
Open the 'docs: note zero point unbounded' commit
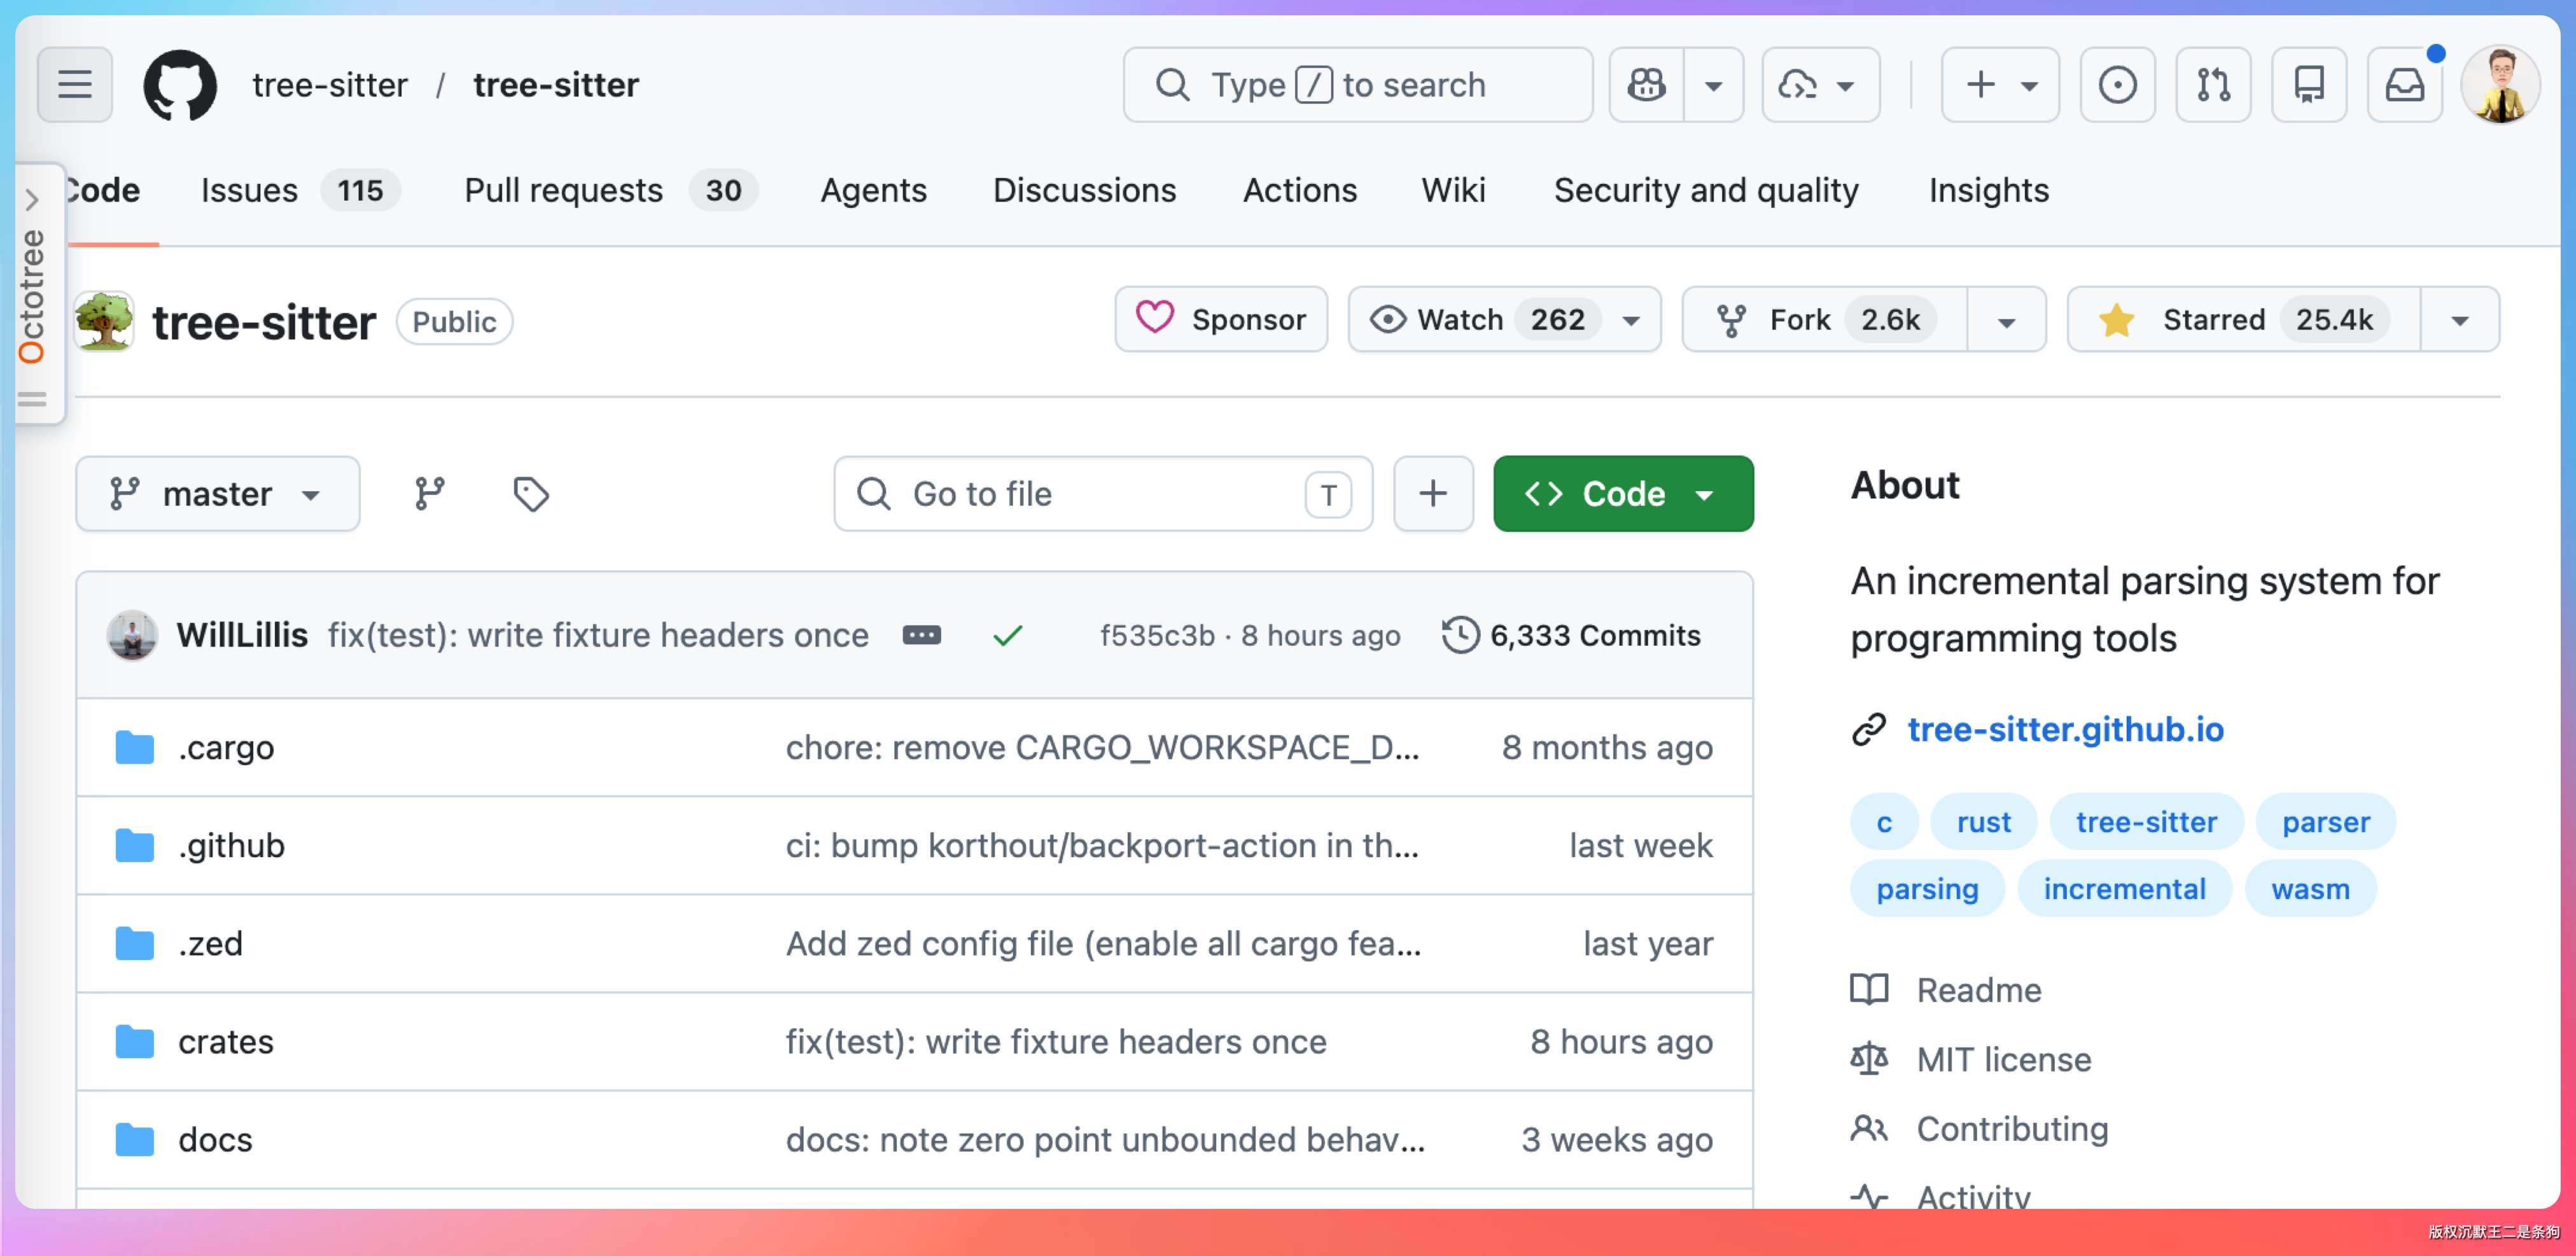tap(1105, 1139)
